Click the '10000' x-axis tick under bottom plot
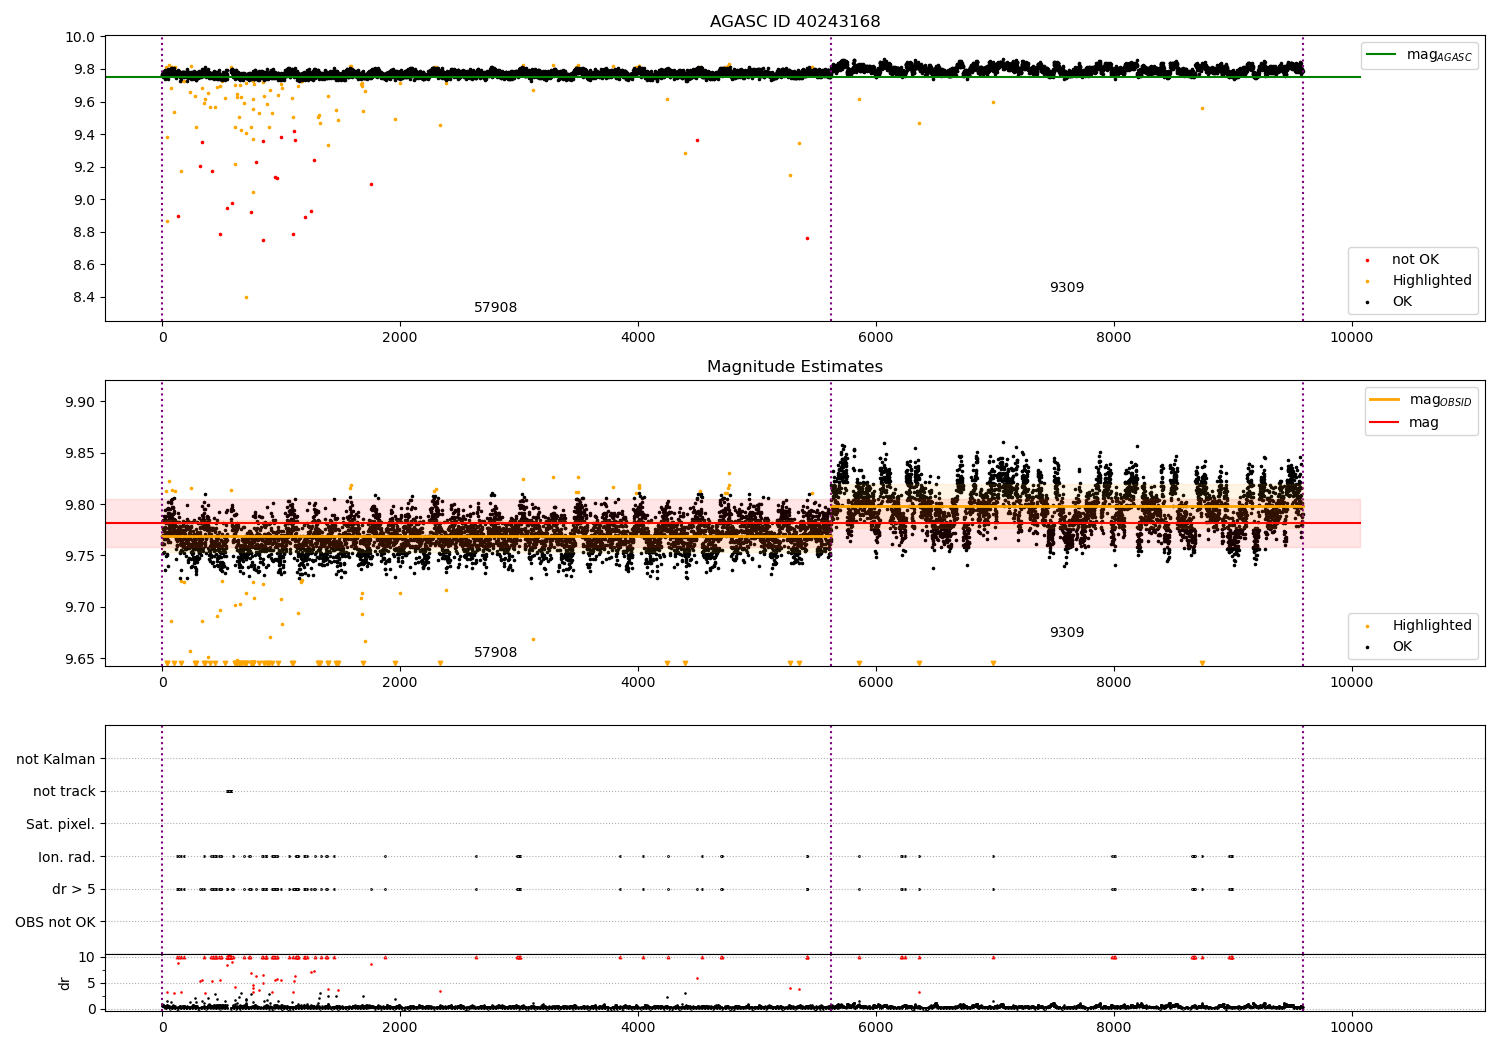This screenshot has width=1500, height=1050. tap(1351, 1027)
